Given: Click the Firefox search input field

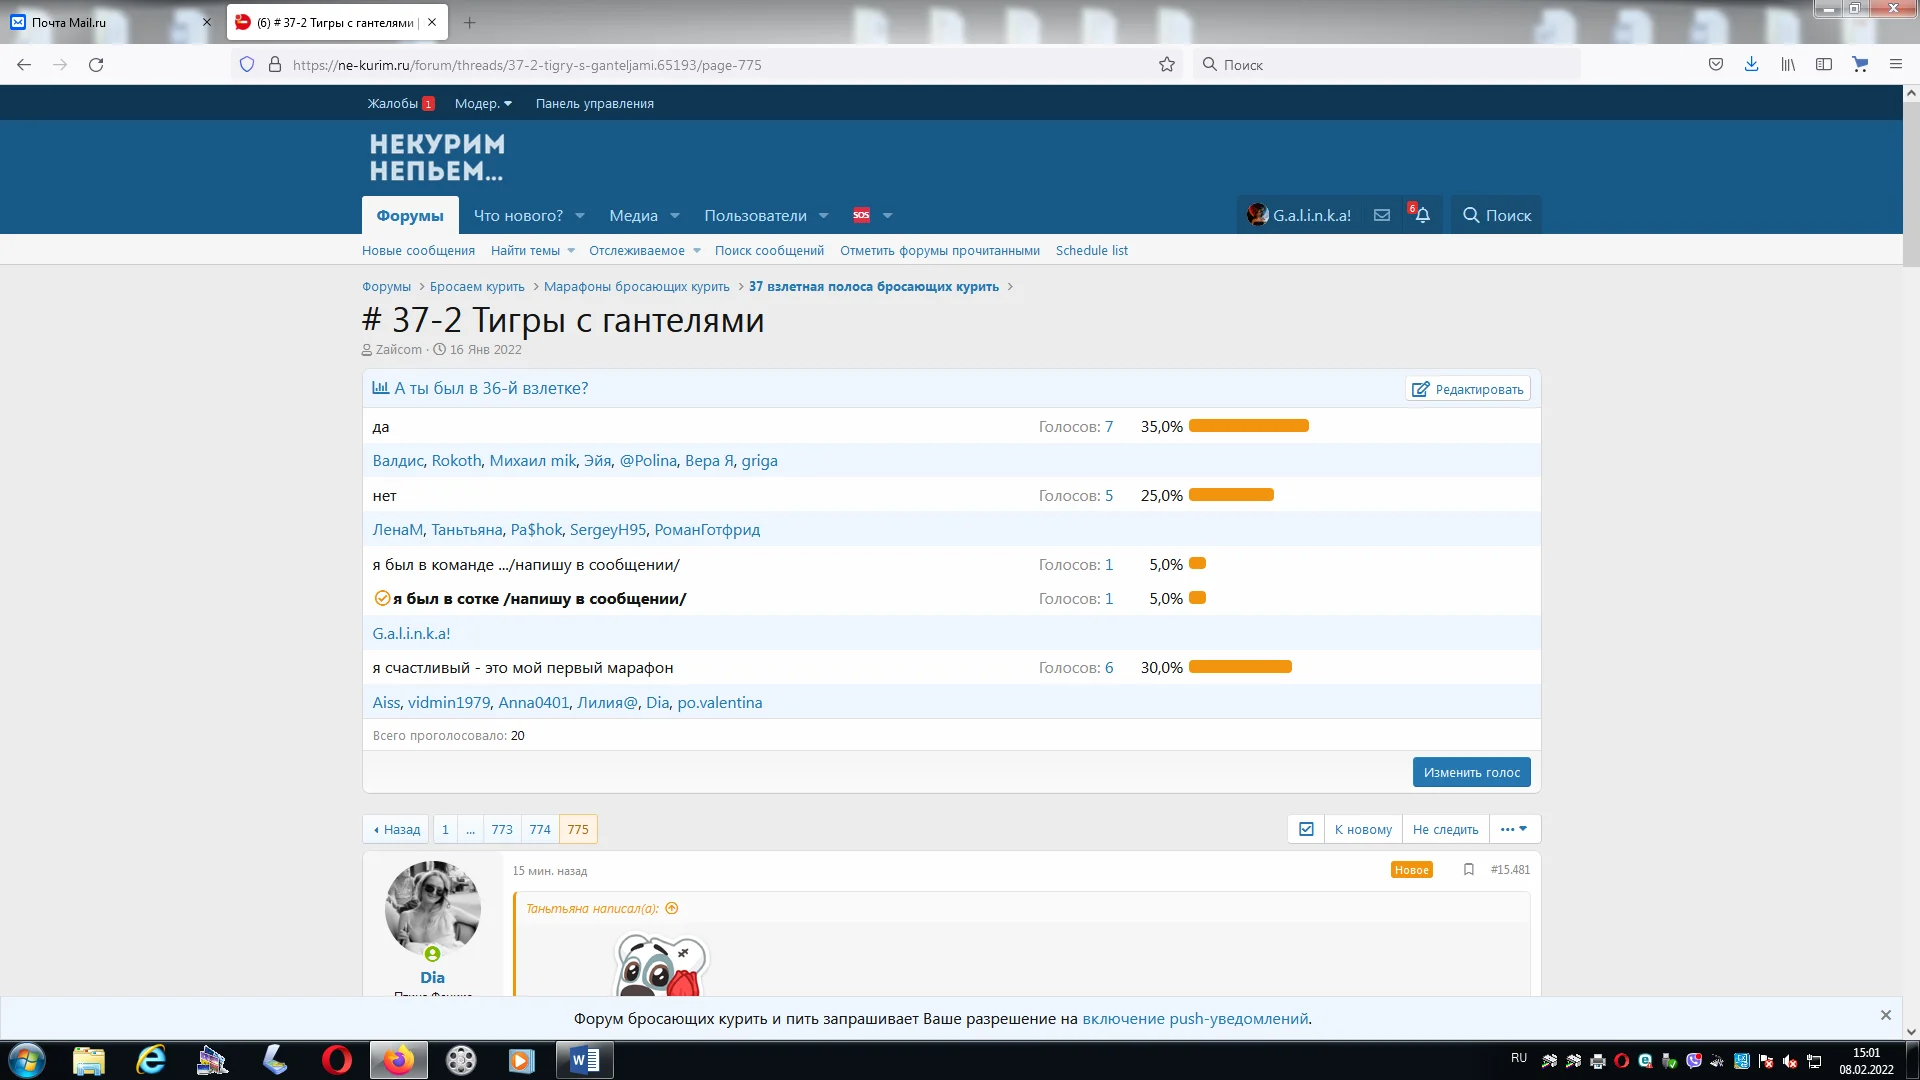Looking at the screenshot, I should 1390,65.
